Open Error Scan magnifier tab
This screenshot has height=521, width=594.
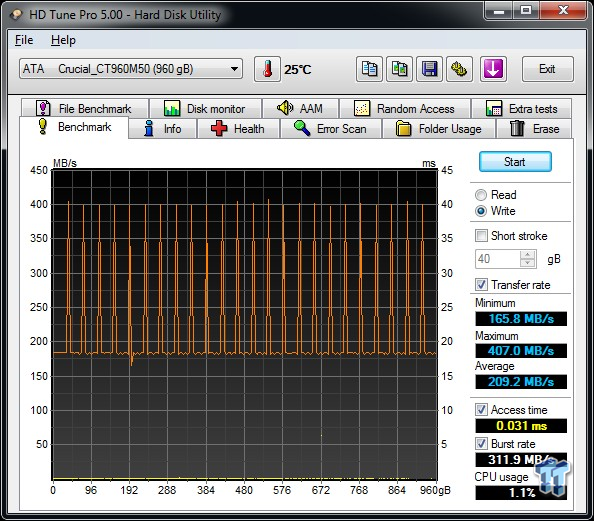tap(331, 128)
